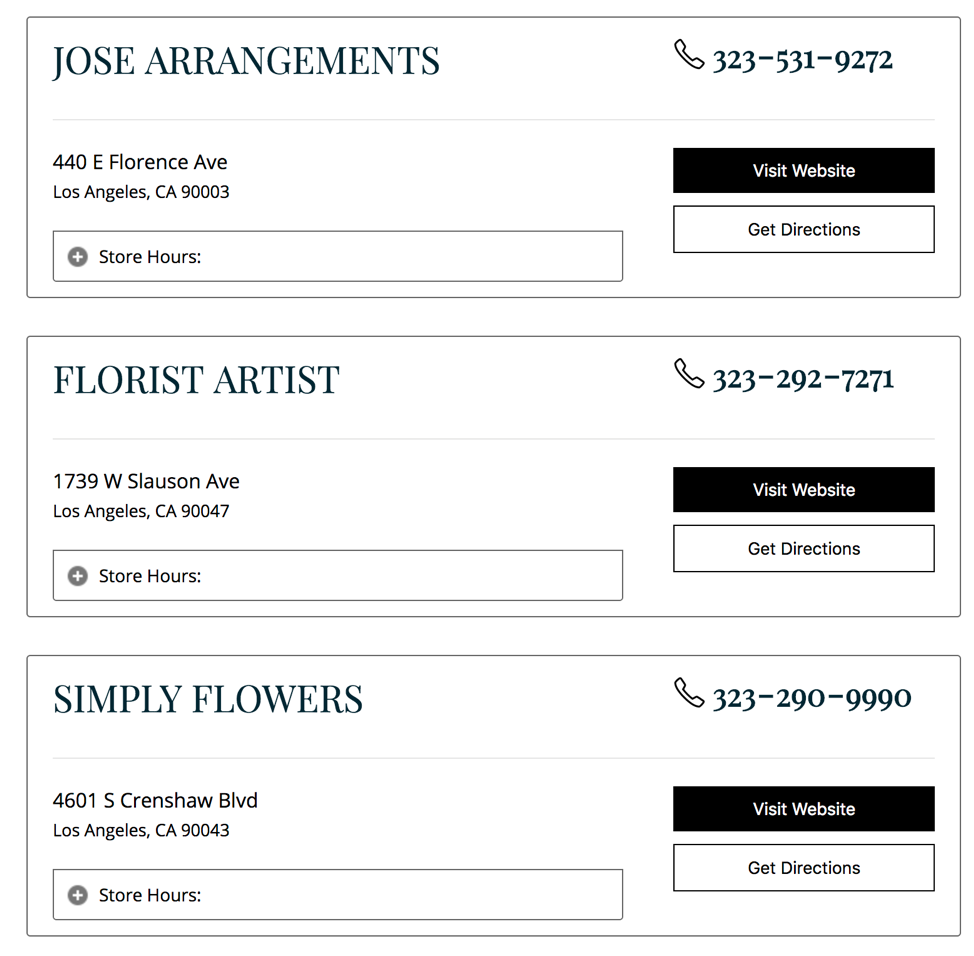Image resolution: width=974 pixels, height=956 pixels.
Task: Call phone number 323-531-9272
Action: click(802, 60)
